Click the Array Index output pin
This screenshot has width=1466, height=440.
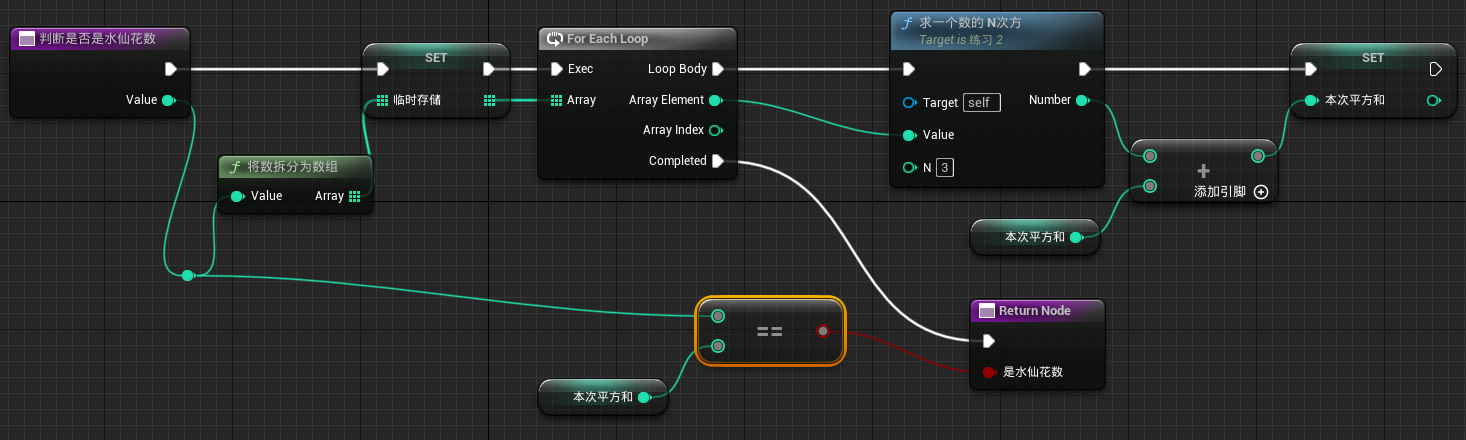[715, 131]
